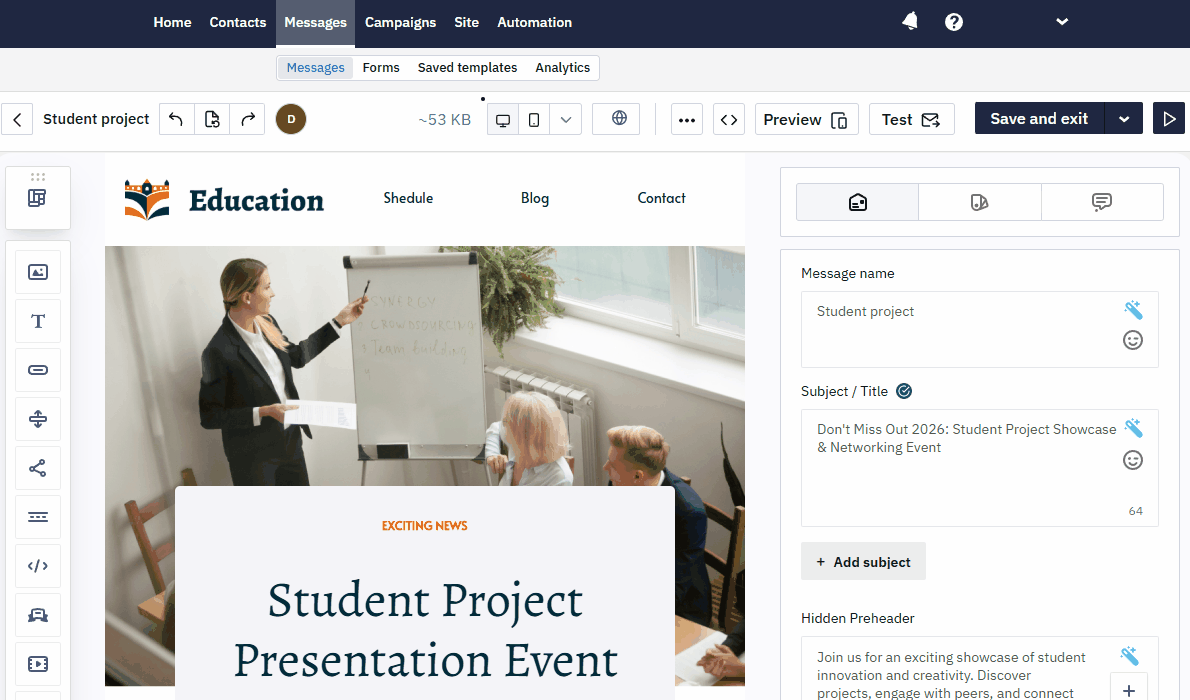Click the user avatar labeled D

pyautogui.click(x=291, y=119)
